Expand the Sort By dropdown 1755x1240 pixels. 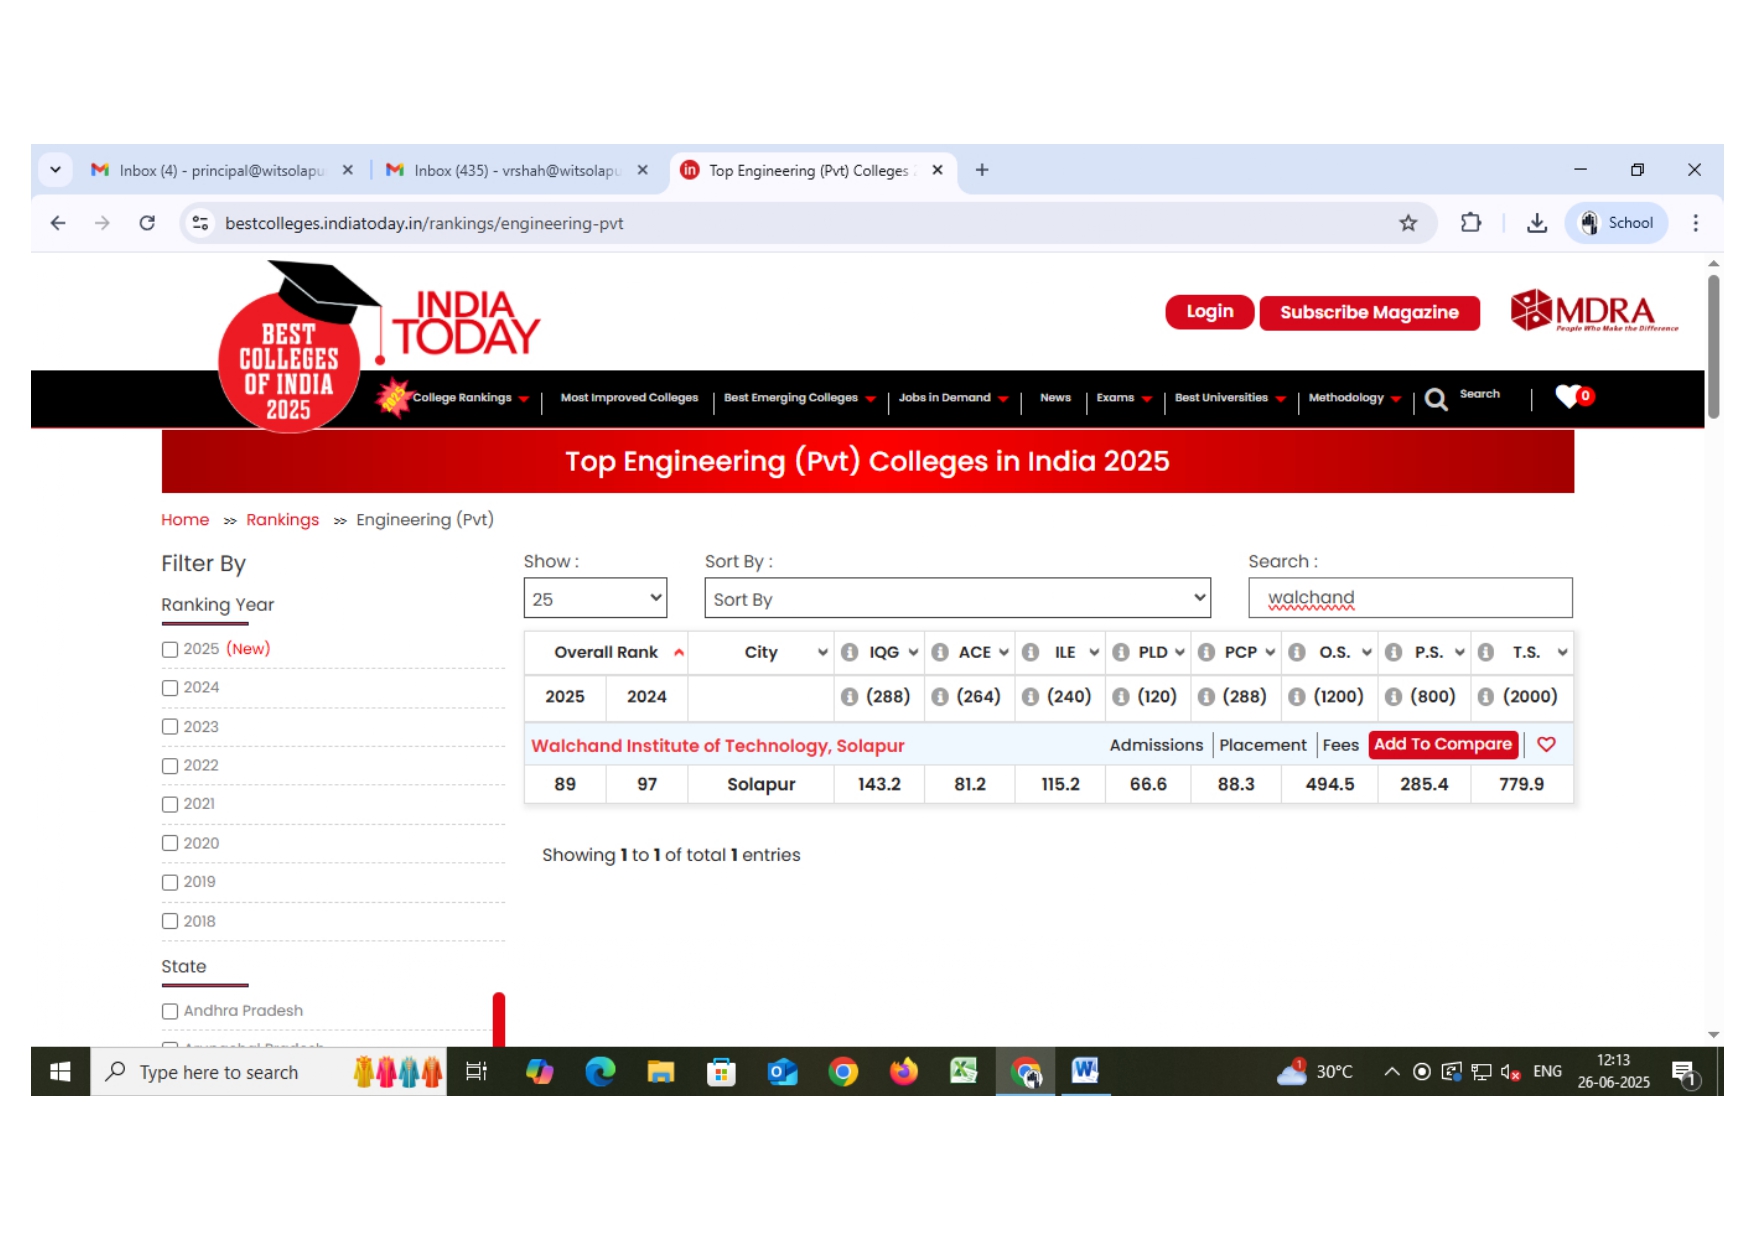957,598
